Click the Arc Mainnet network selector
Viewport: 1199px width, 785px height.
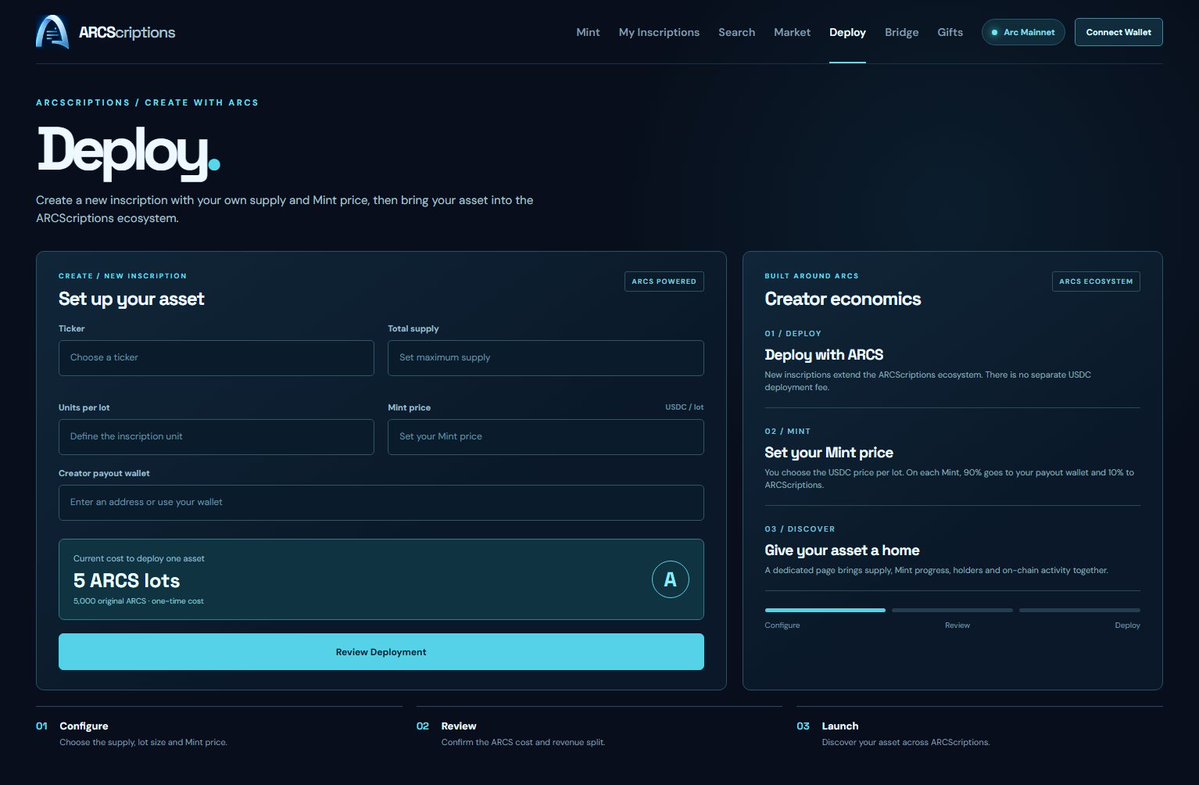pyautogui.click(x=1023, y=32)
